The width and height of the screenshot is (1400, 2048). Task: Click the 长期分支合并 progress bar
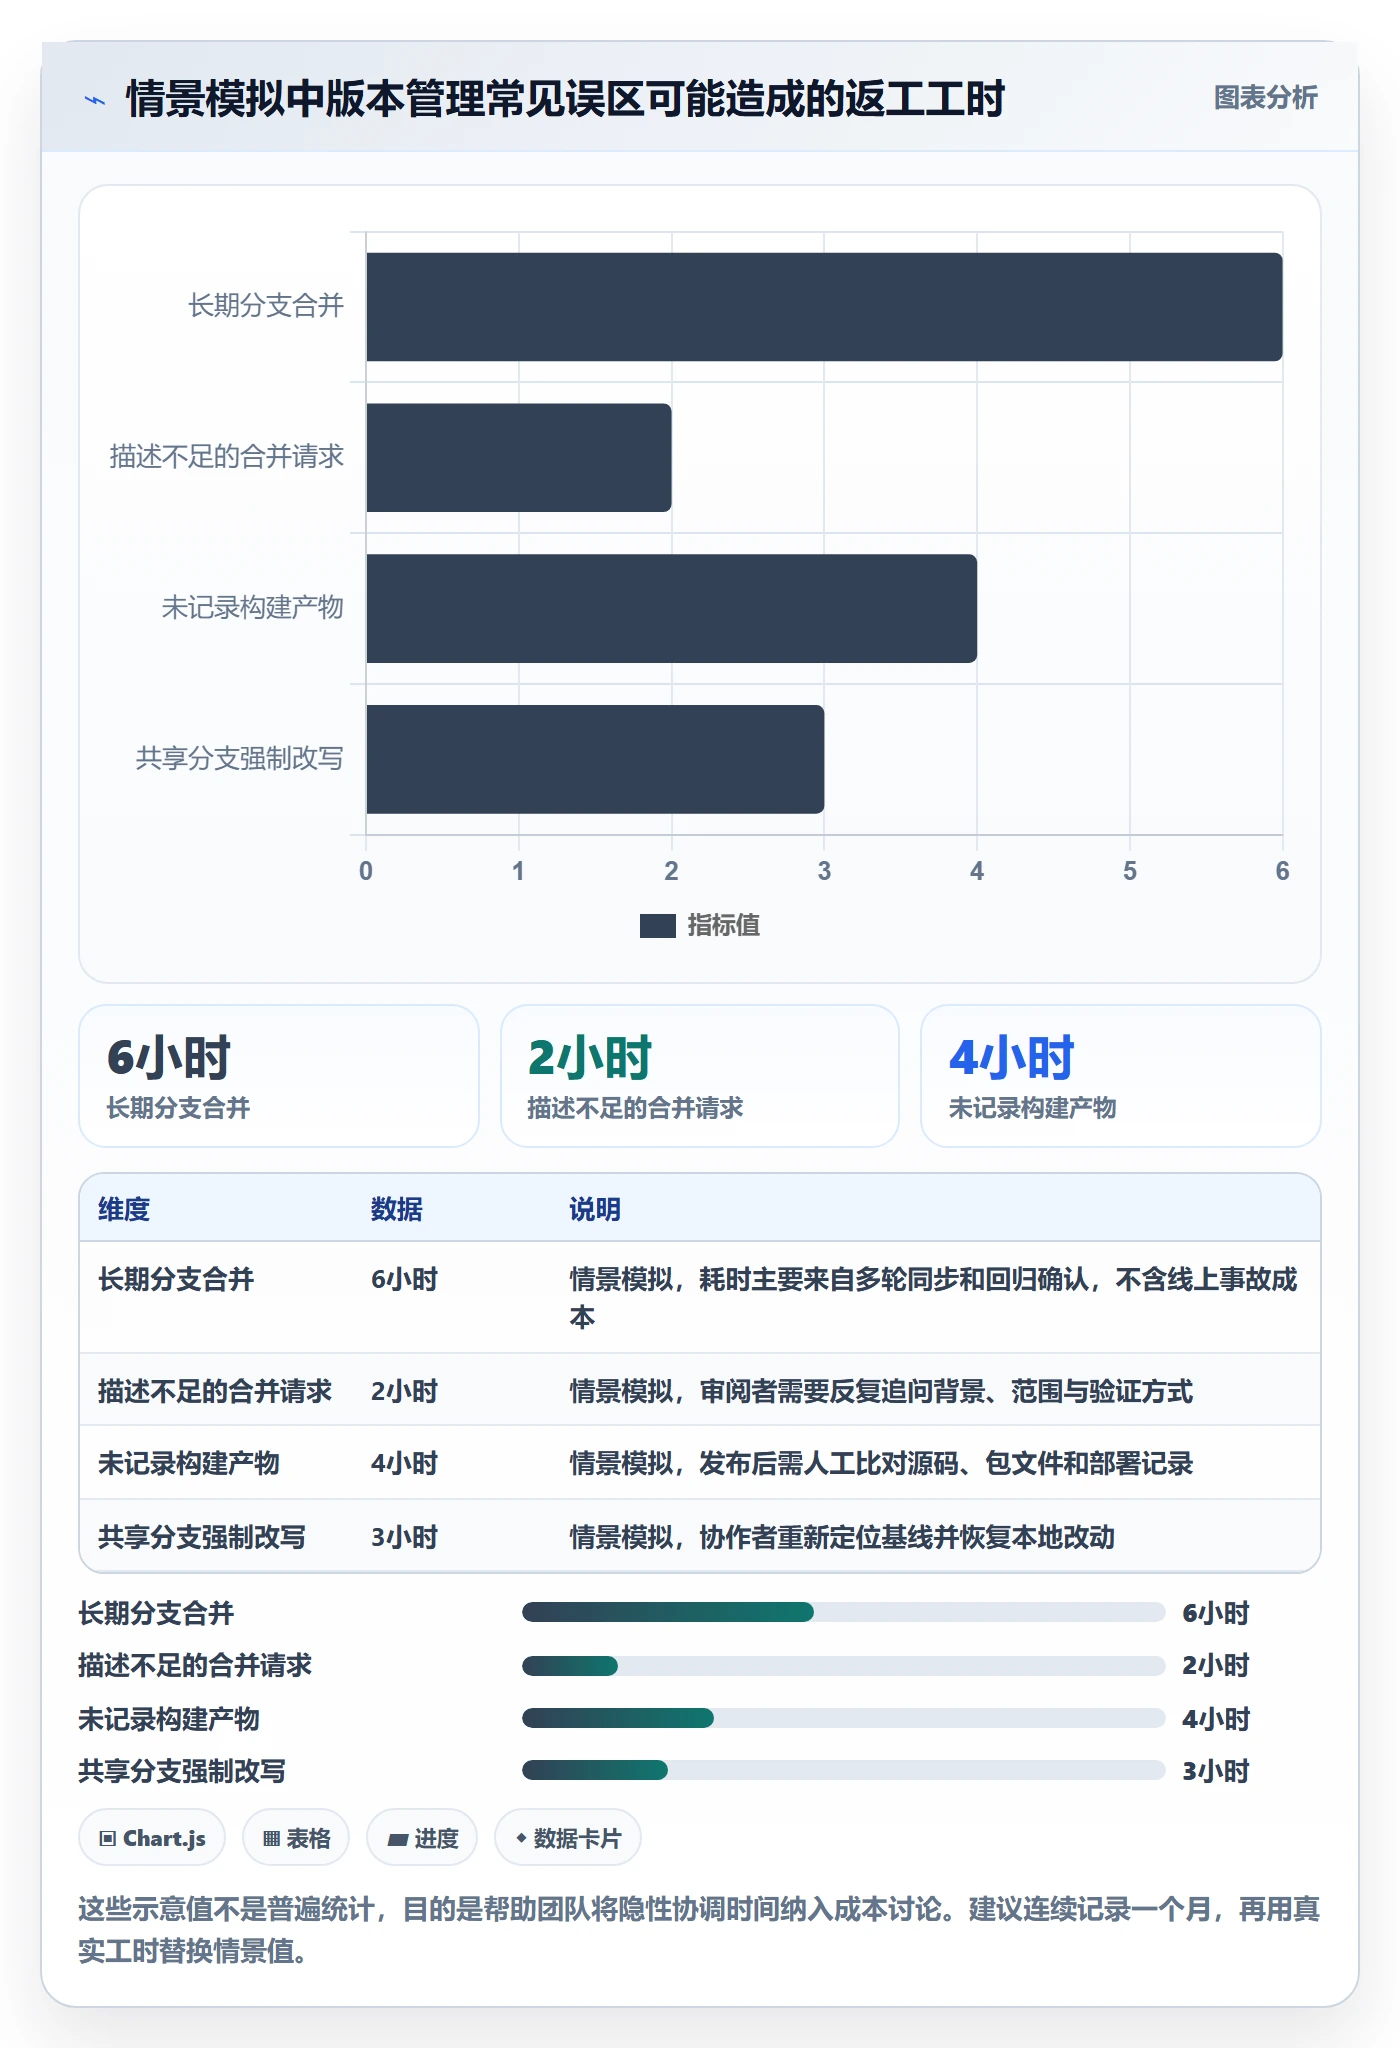[843, 1612]
